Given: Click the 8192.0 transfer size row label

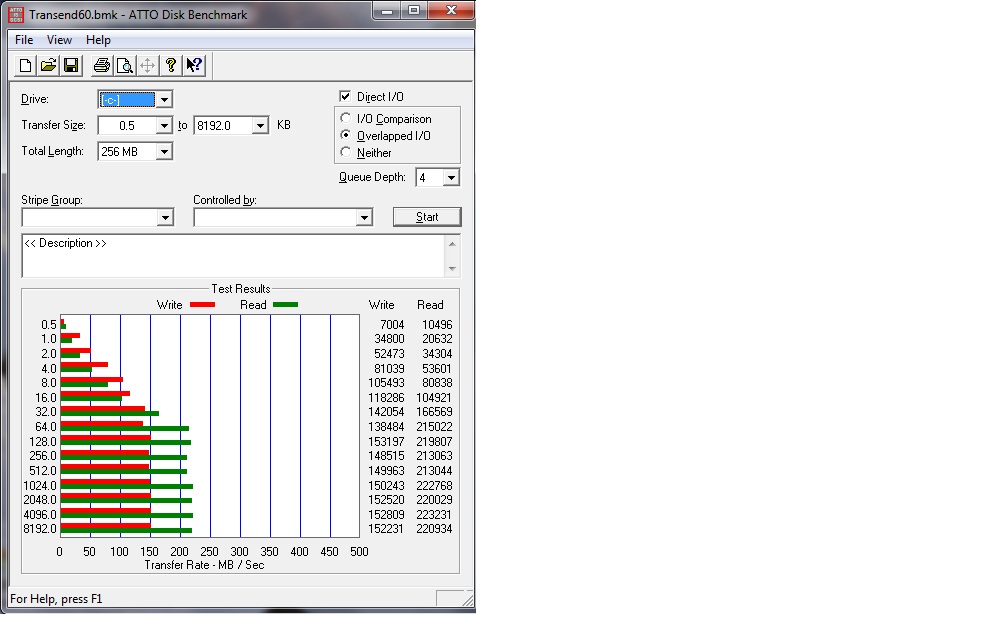Looking at the screenshot, I should 40,528.
